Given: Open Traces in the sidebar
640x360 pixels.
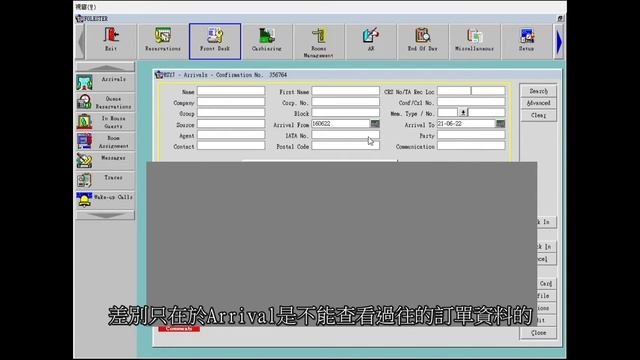Looking at the screenshot, I should (105, 180).
